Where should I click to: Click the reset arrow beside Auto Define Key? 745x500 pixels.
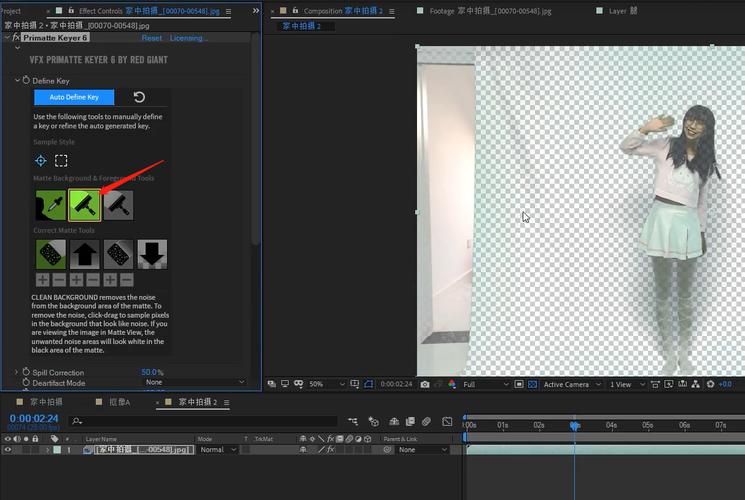coord(139,97)
